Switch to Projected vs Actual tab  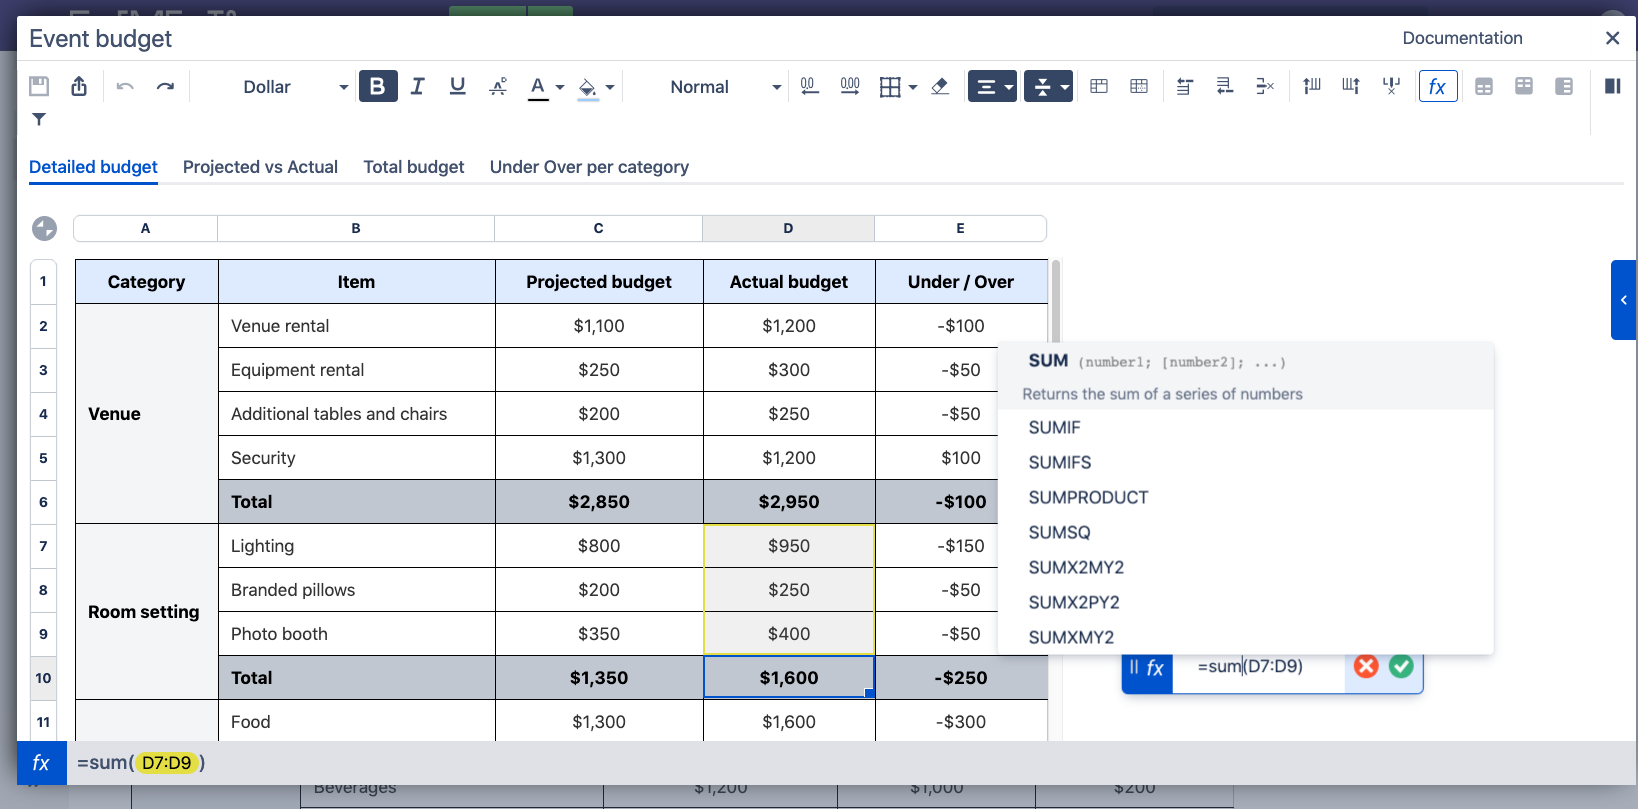click(x=260, y=167)
